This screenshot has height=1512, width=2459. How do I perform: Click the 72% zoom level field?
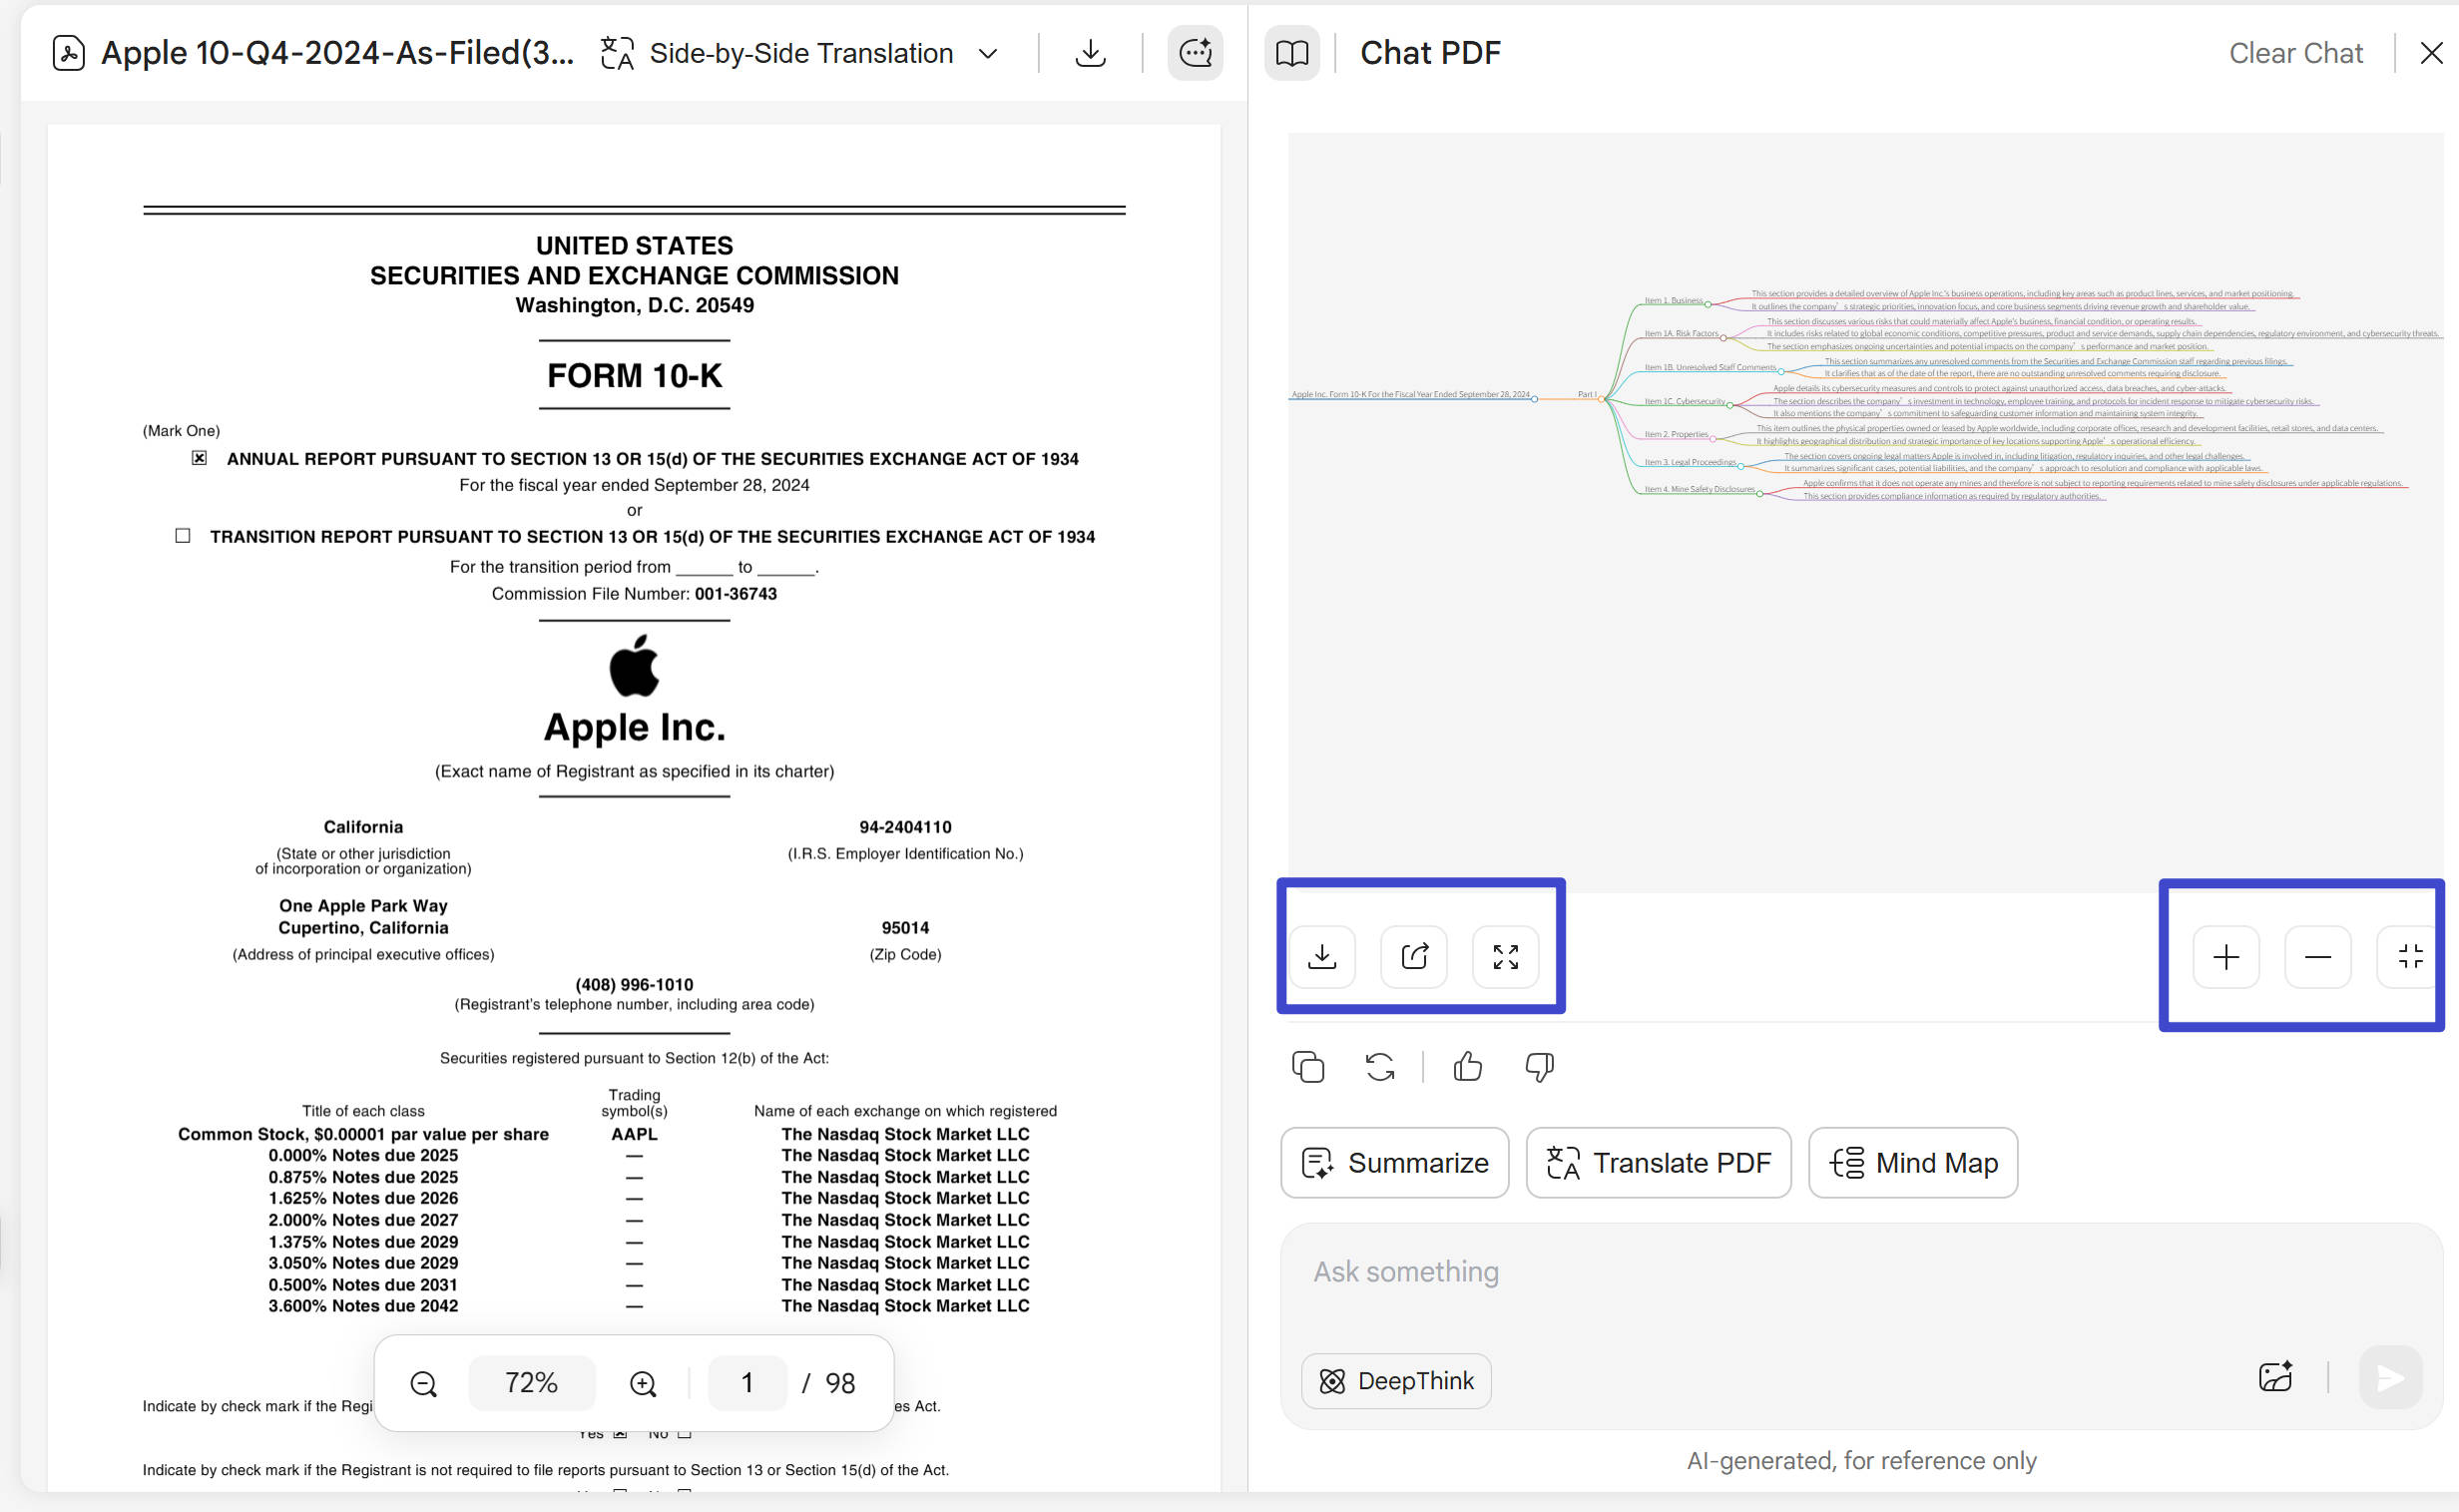click(531, 1383)
